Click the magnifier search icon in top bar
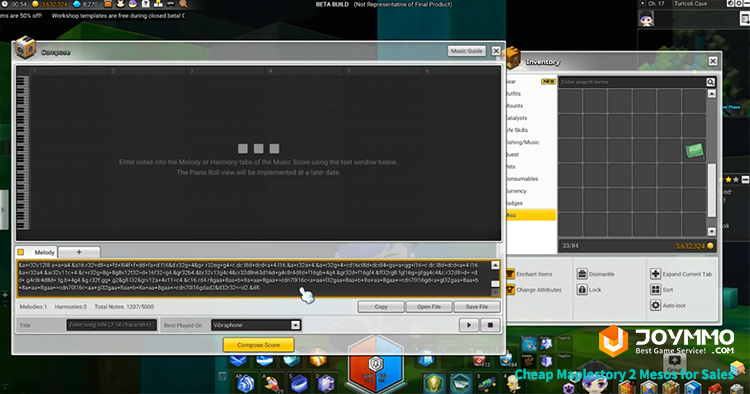The height and width of the screenshot is (394, 750). tap(183, 4)
